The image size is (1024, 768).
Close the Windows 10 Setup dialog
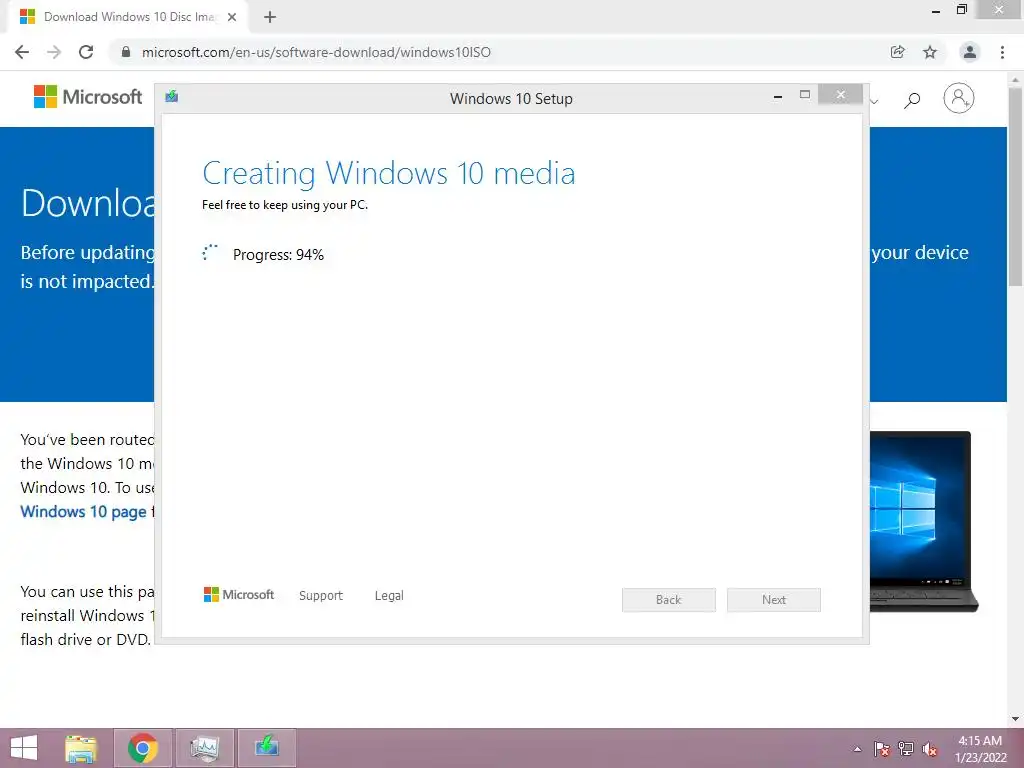click(x=840, y=95)
